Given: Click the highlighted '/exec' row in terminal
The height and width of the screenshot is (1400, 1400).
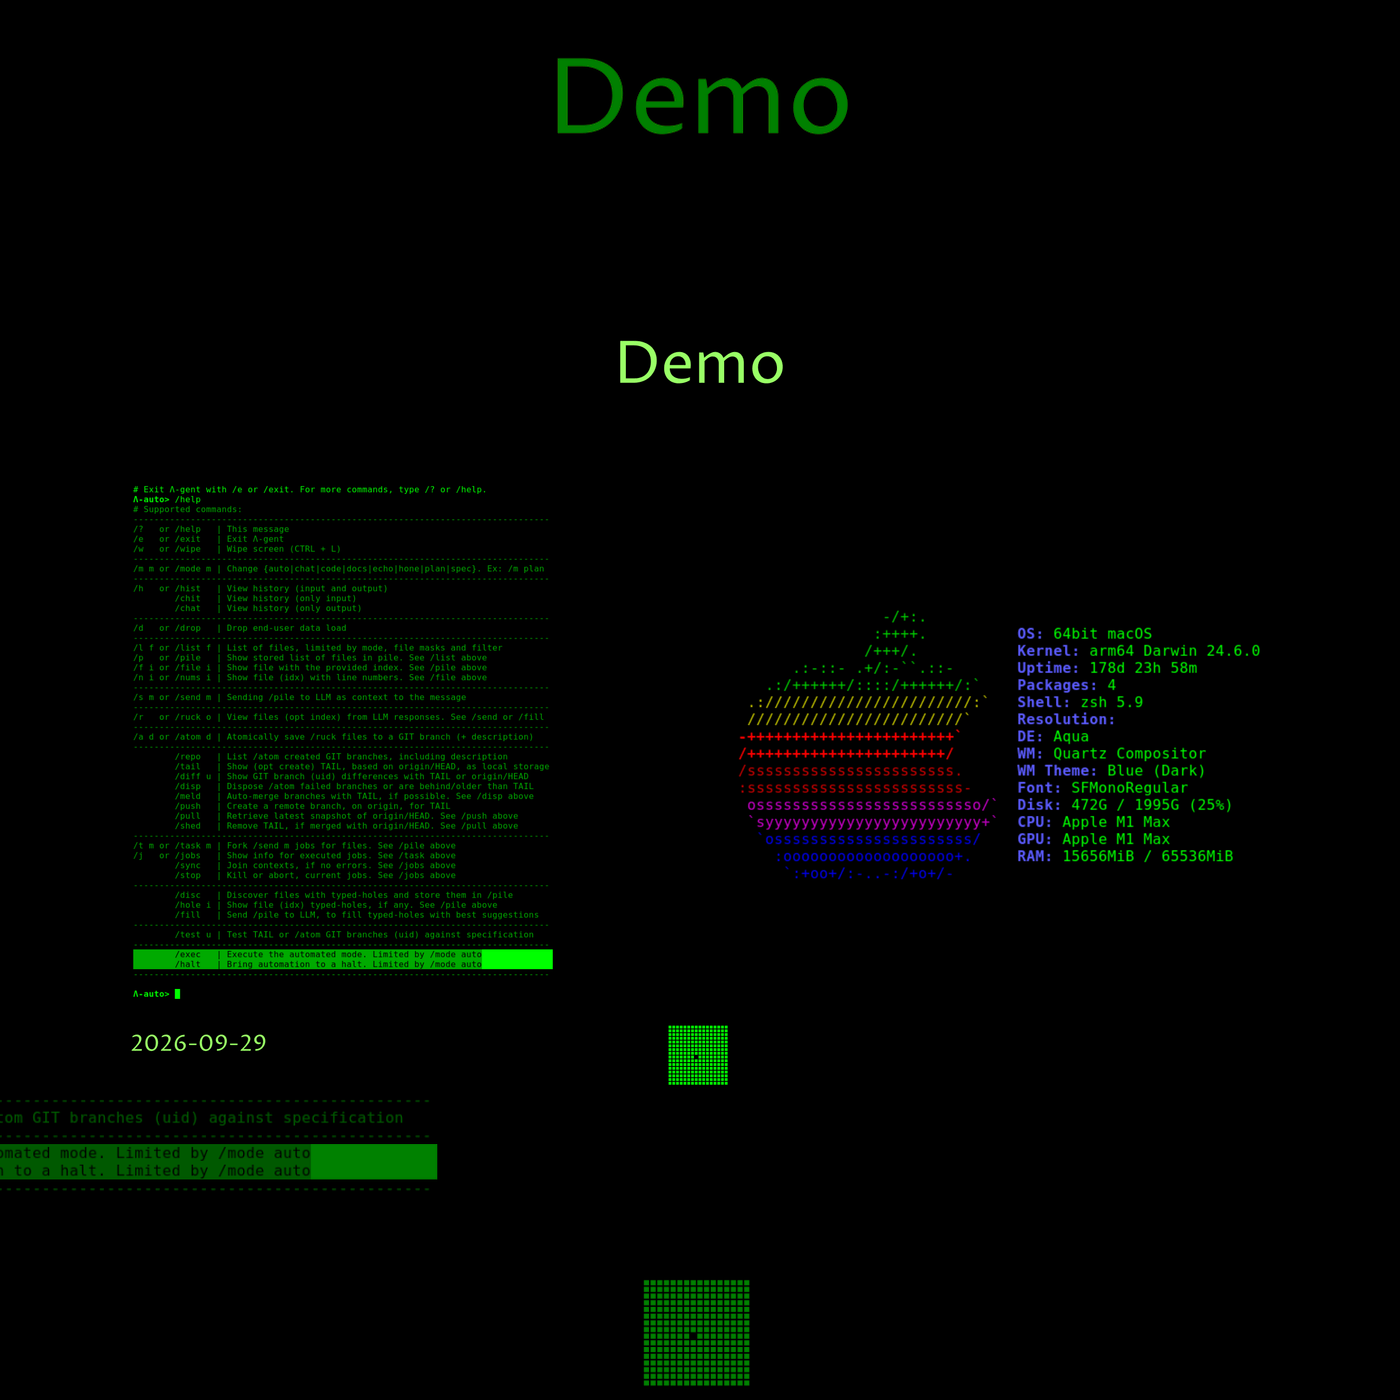Looking at the screenshot, I should [343, 955].
